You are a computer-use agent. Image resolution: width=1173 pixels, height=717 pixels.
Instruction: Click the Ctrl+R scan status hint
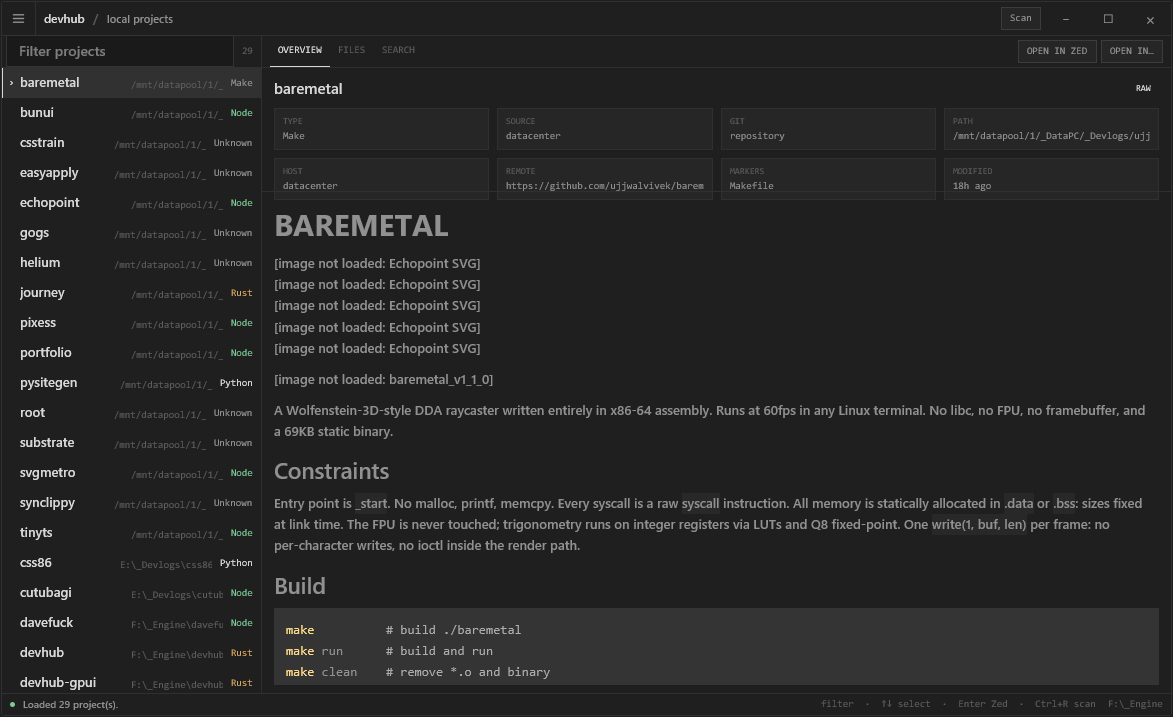click(1065, 704)
